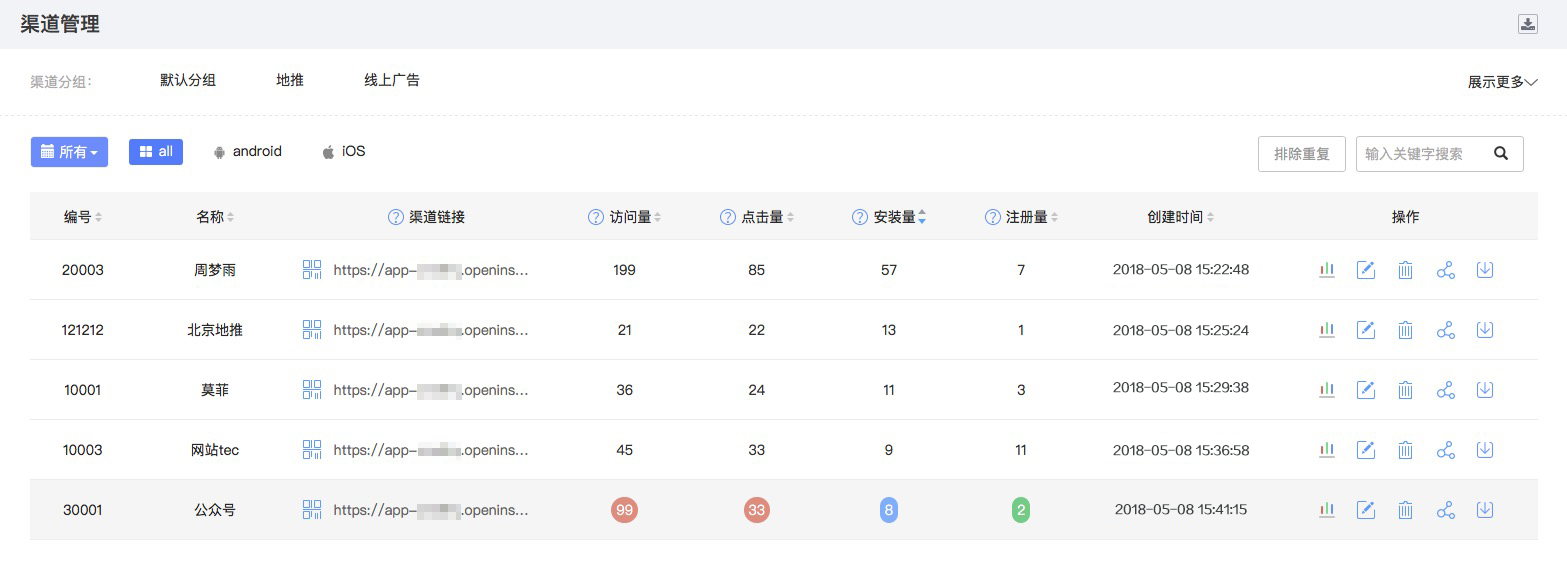
Task: Select the all platform filter
Action: click(x=156, y=152)
